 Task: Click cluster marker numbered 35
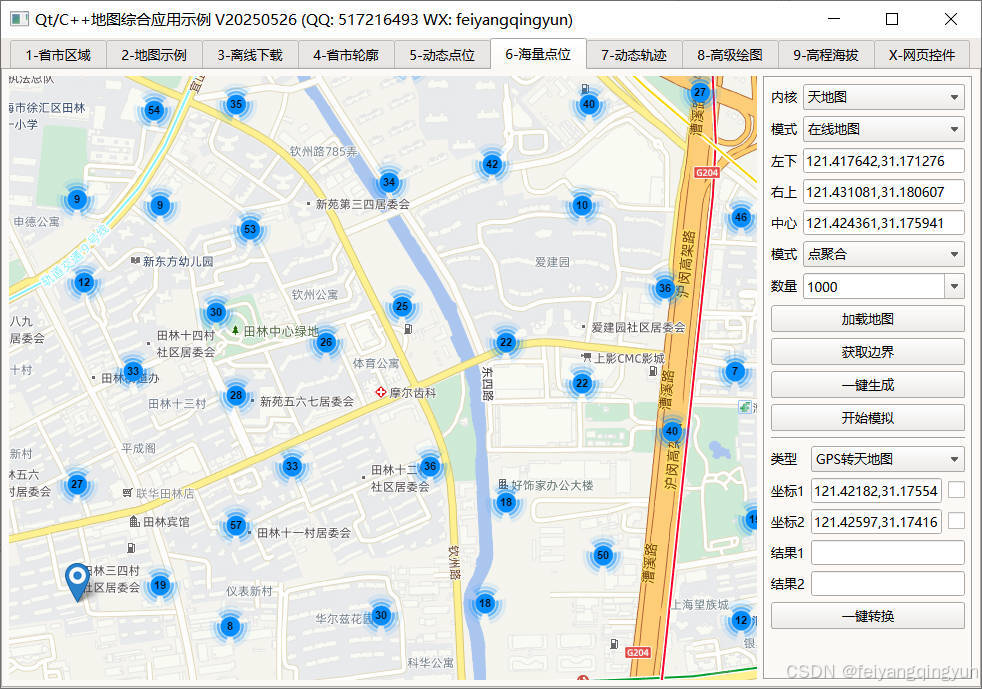click(235, 105)
